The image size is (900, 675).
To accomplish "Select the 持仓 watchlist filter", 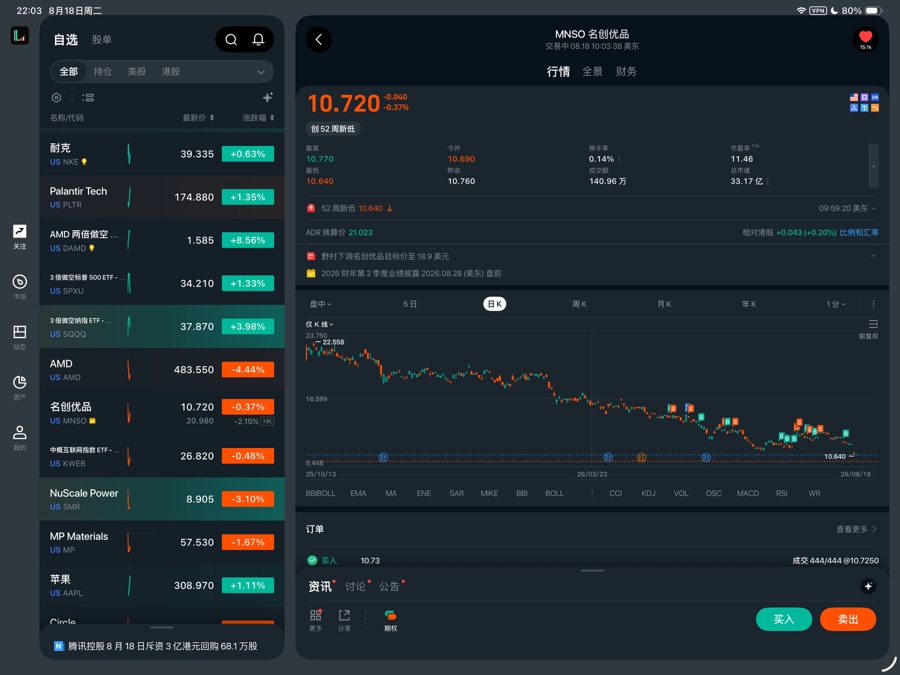I will tap(103, 72).
